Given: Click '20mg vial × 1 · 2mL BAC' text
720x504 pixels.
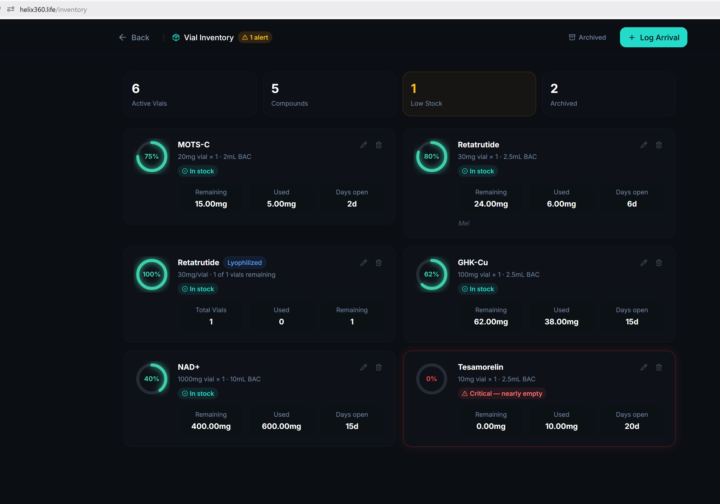Looking at the screenshot, I should (214, 157).
